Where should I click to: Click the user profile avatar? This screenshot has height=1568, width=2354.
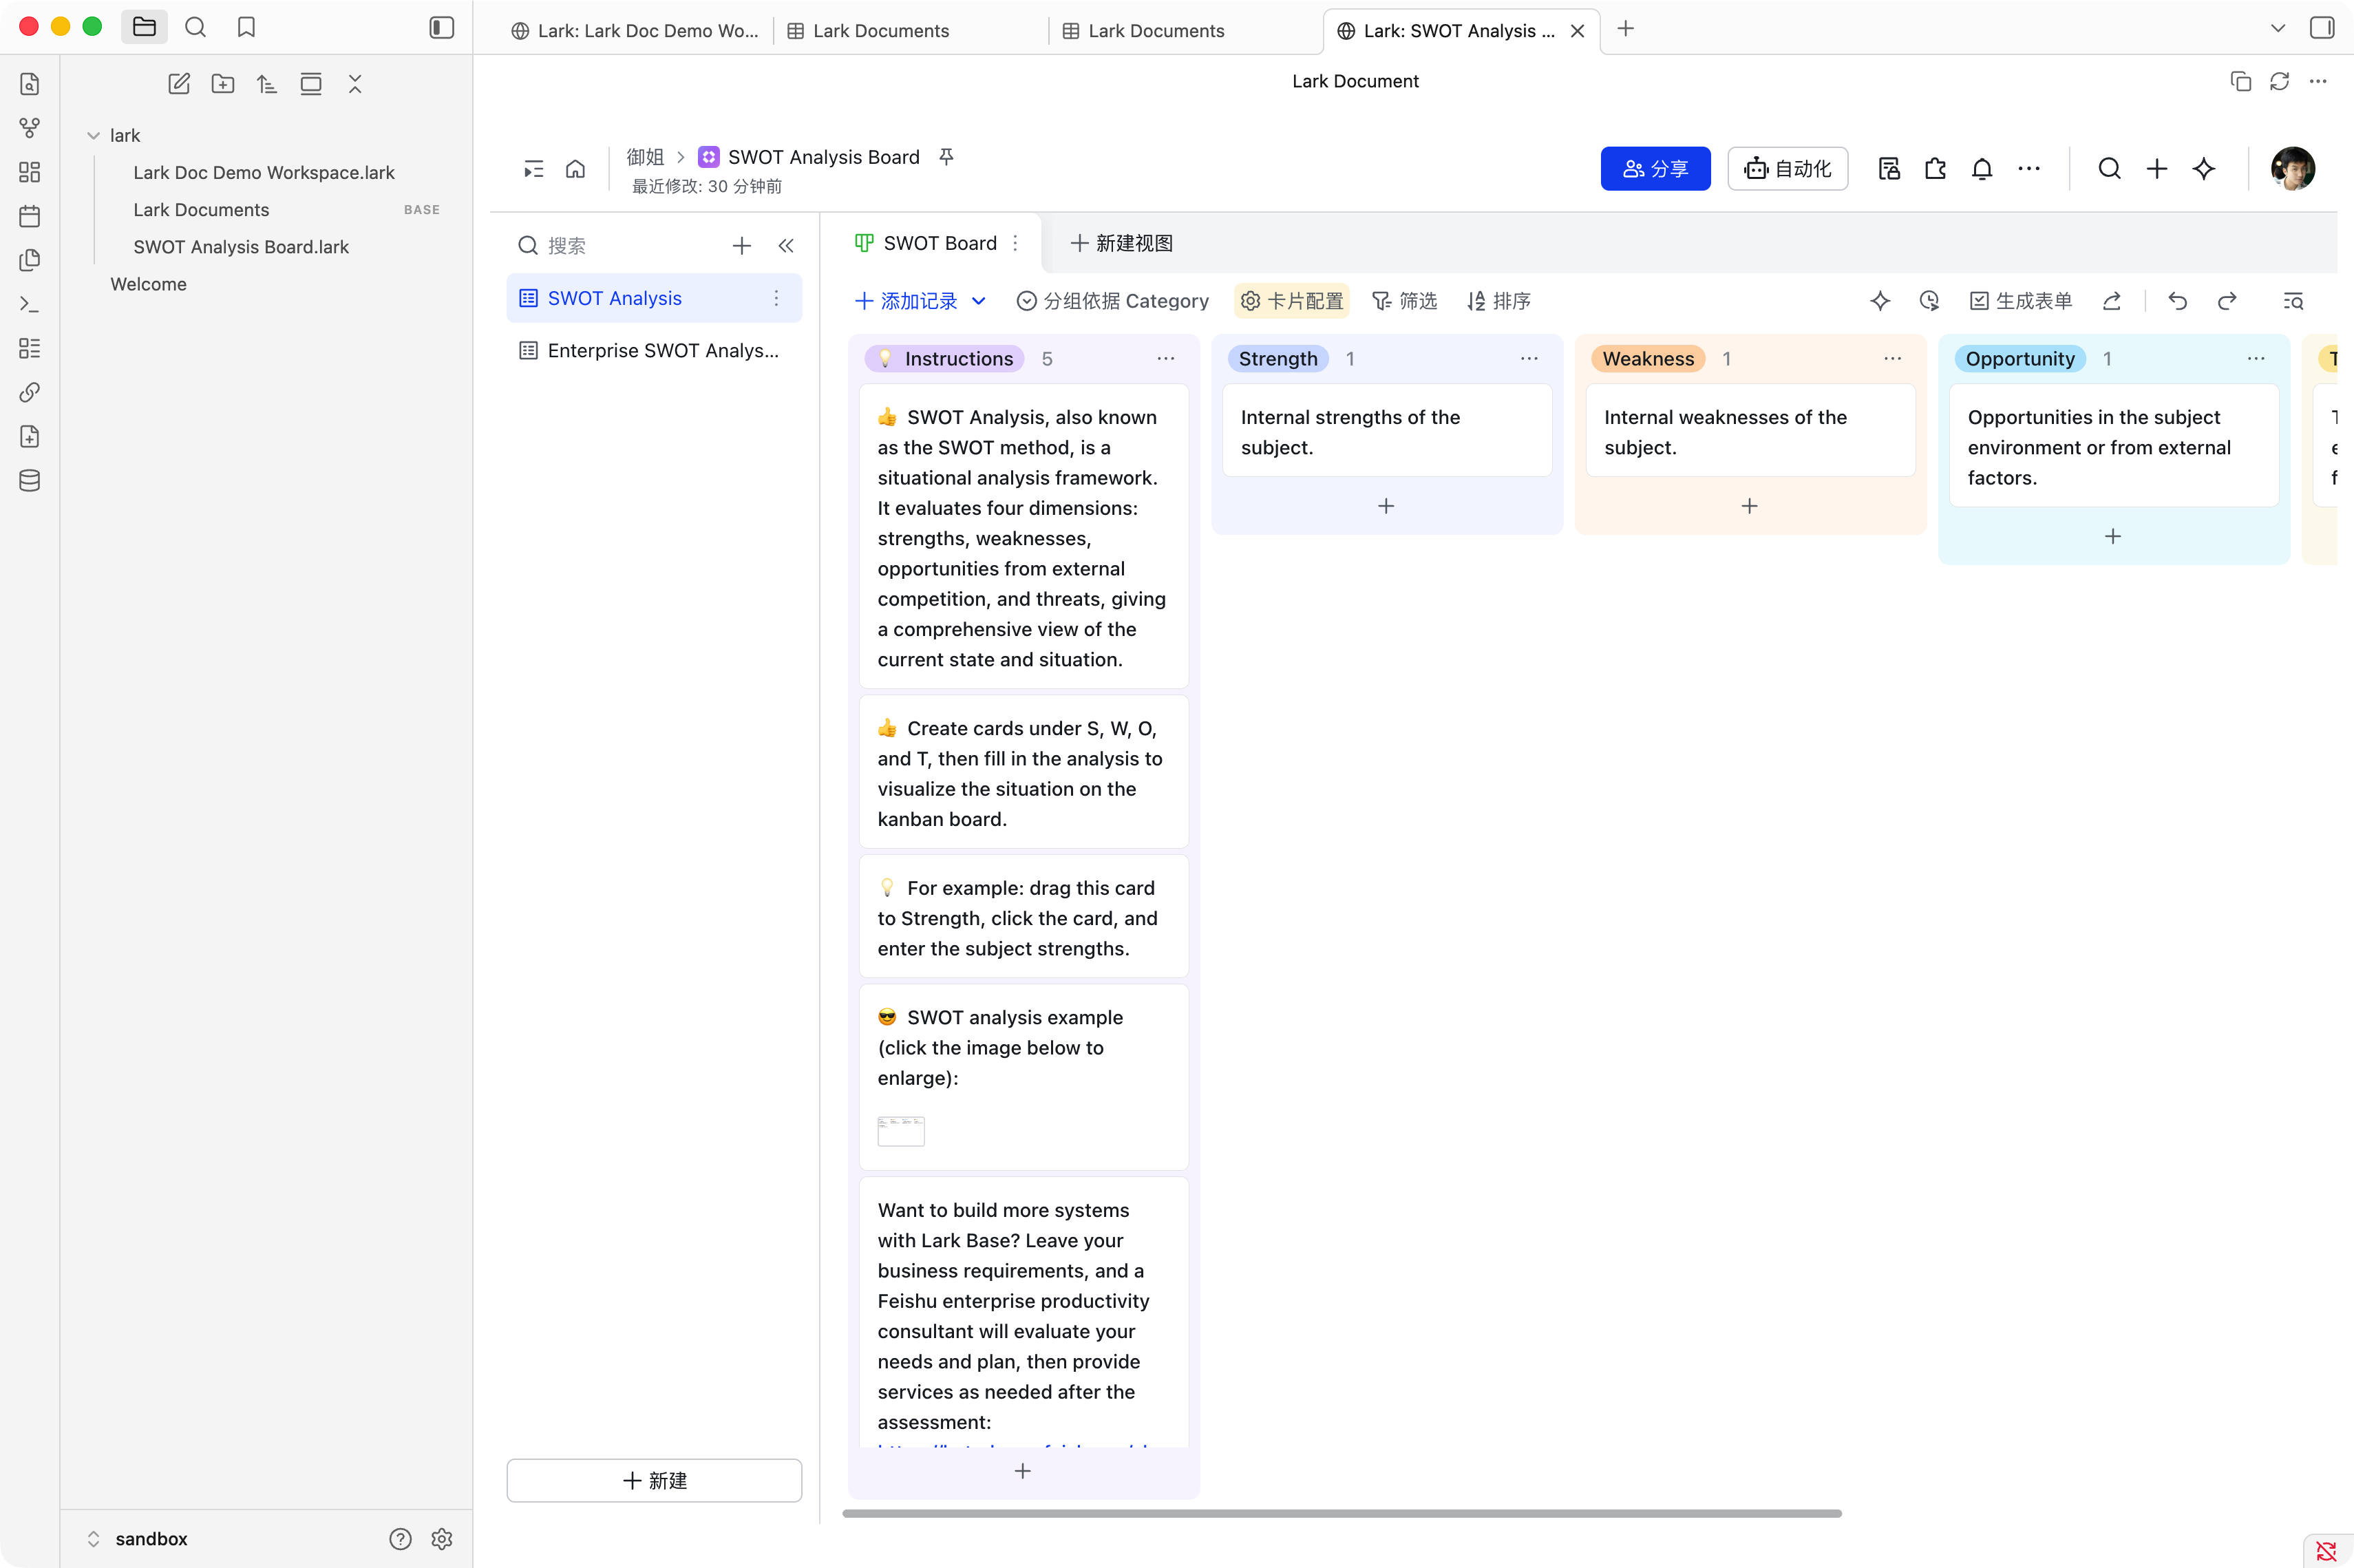[2292, 169]
